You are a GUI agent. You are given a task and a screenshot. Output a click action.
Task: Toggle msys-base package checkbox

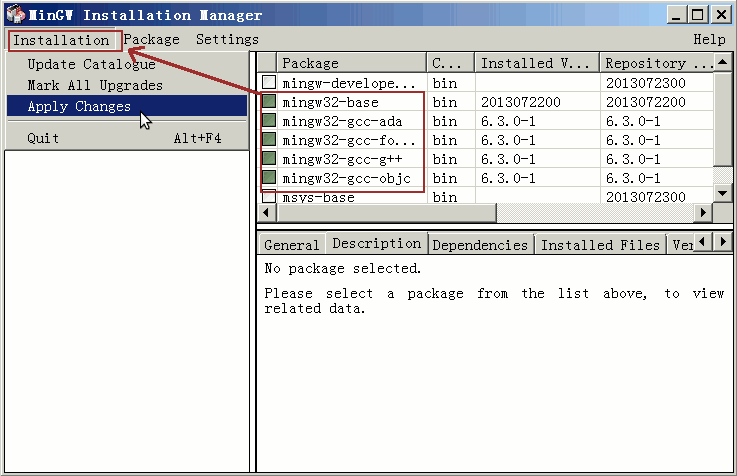[x=269, y=196]
